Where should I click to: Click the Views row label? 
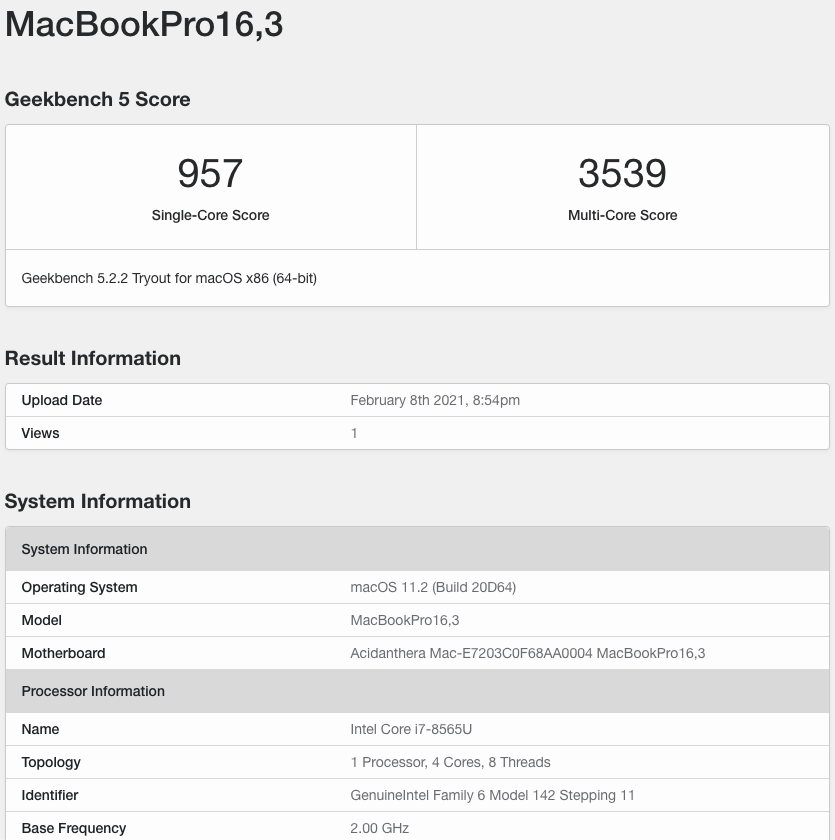pos(40,433)
